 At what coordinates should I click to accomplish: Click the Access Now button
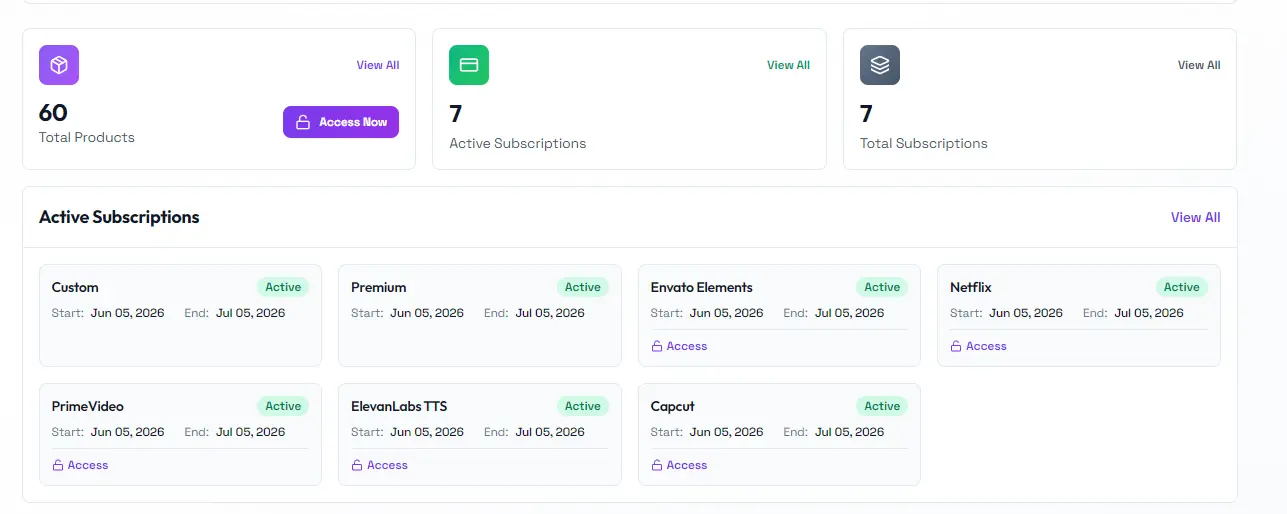click(x=341, y=122)
